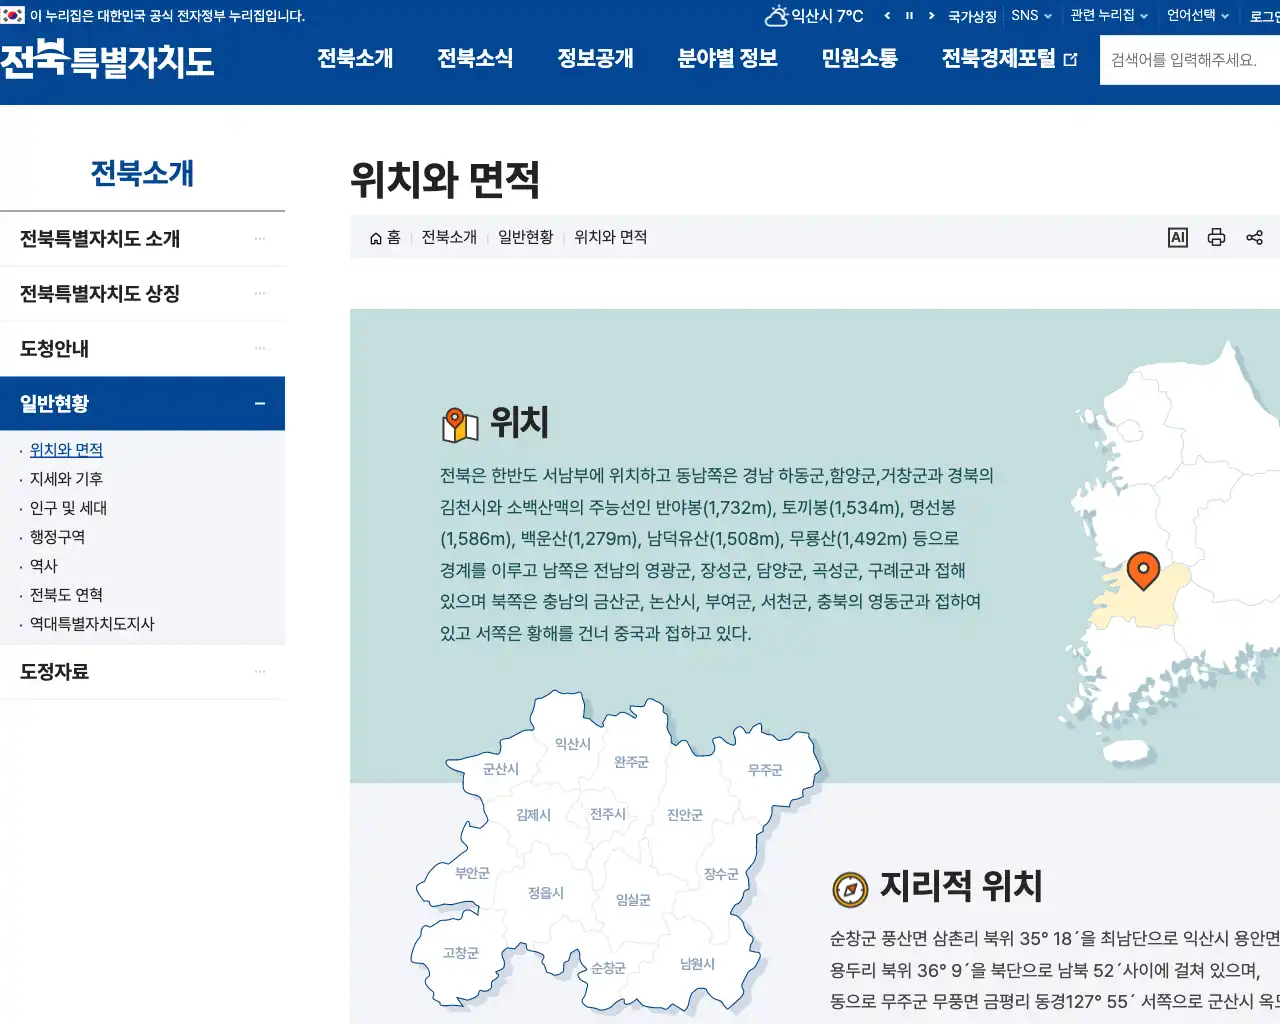Viewport: 1280px width, 1024px height.
Task: Open the SNS dropdown
Action: 1027,16
